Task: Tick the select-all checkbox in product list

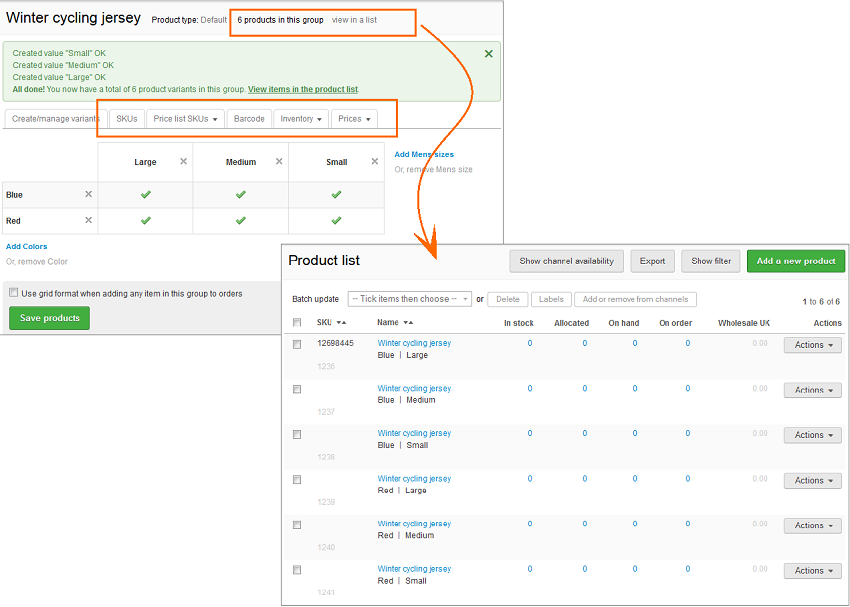Action: click(x=297, y=323)
